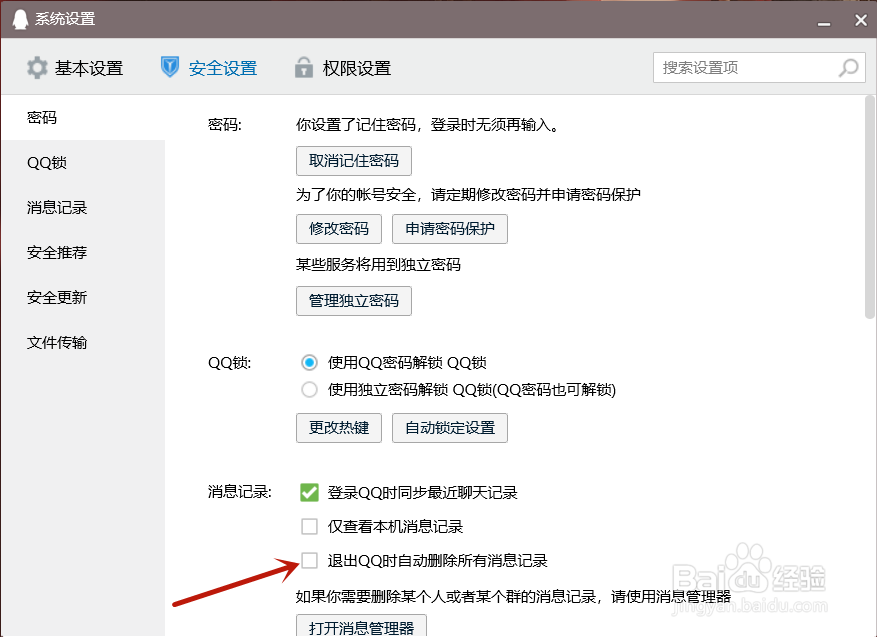Click the lock icon beside 权限设置
This screenshot has width=877, height=637.
coord(303,67)
